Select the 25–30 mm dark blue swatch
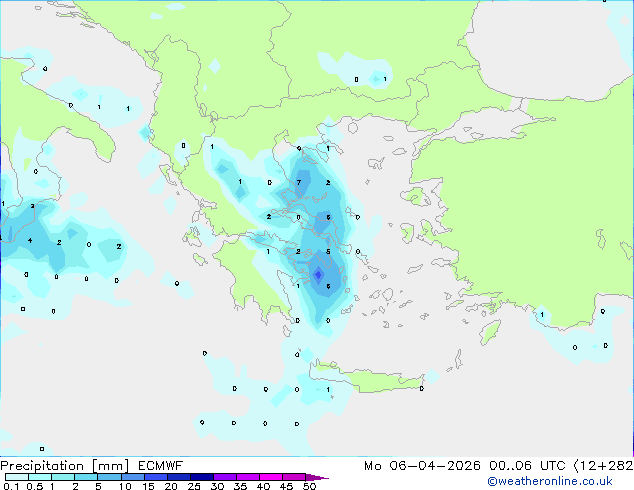Image resolution: width=634 pixels, height=490 pixels. coord(202,477)
